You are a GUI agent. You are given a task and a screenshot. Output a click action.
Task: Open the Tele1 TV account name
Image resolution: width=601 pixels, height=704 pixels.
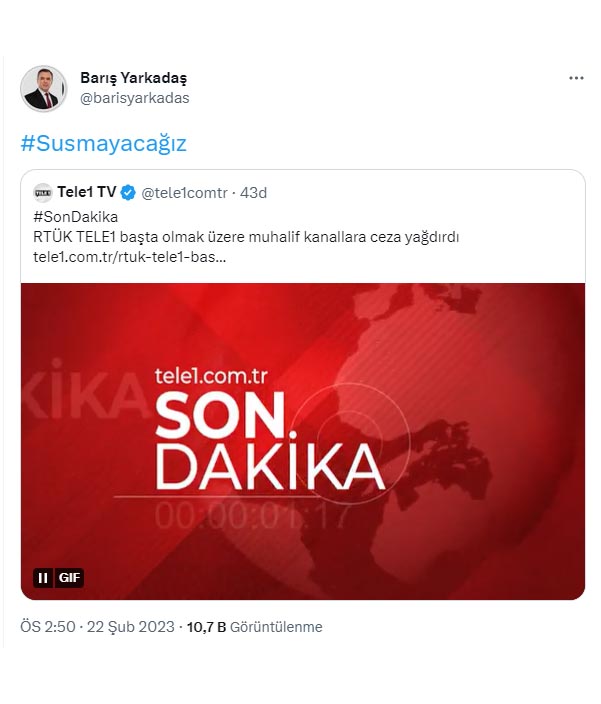(87, 192)
